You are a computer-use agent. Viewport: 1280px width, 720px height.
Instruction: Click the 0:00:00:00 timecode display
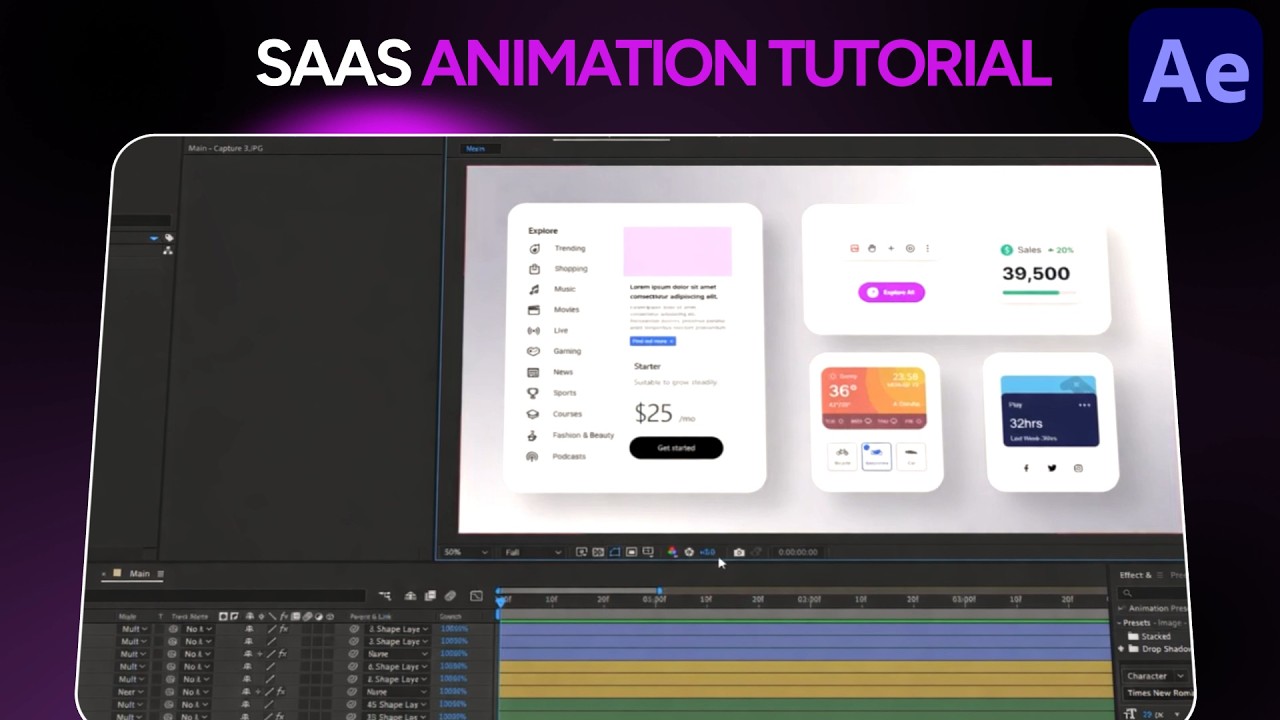(798, 552)
